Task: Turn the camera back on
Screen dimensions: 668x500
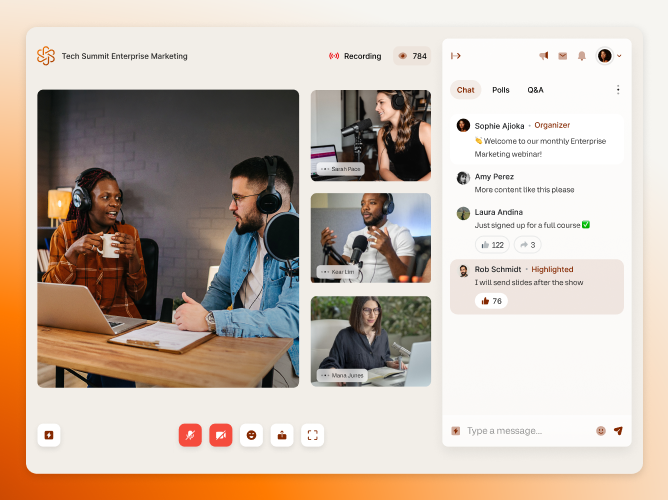Action: [x=221, y=435]
